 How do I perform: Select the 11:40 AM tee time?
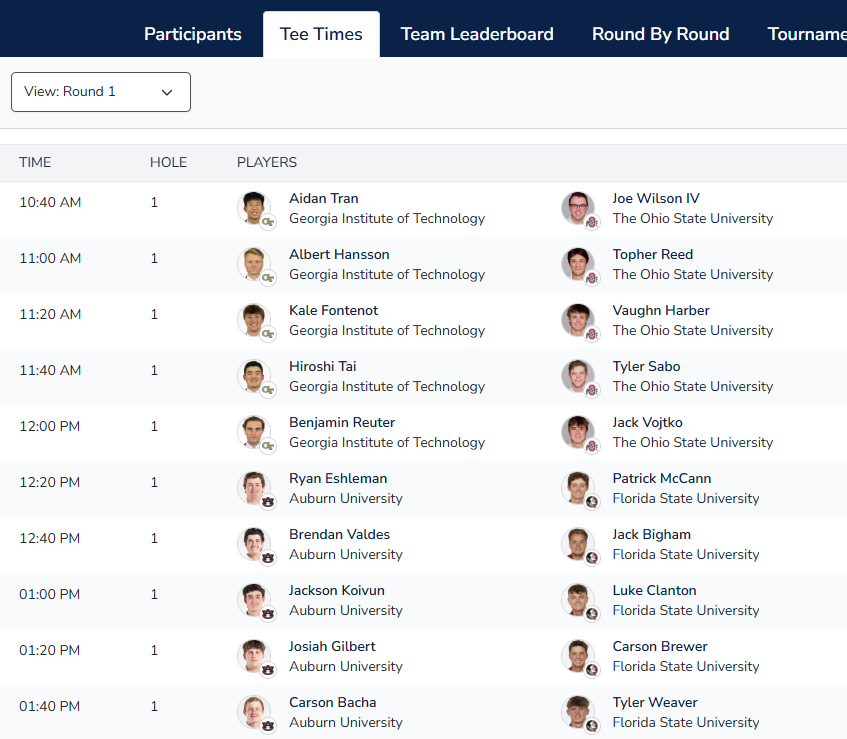point(50,371)
